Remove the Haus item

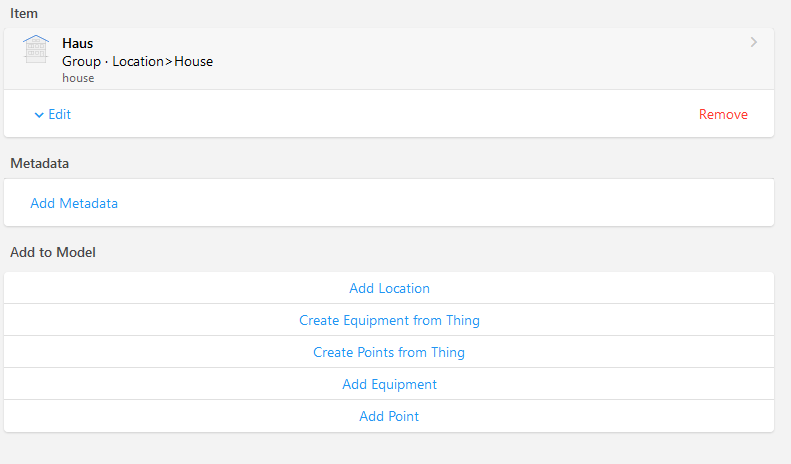point(723,115)
